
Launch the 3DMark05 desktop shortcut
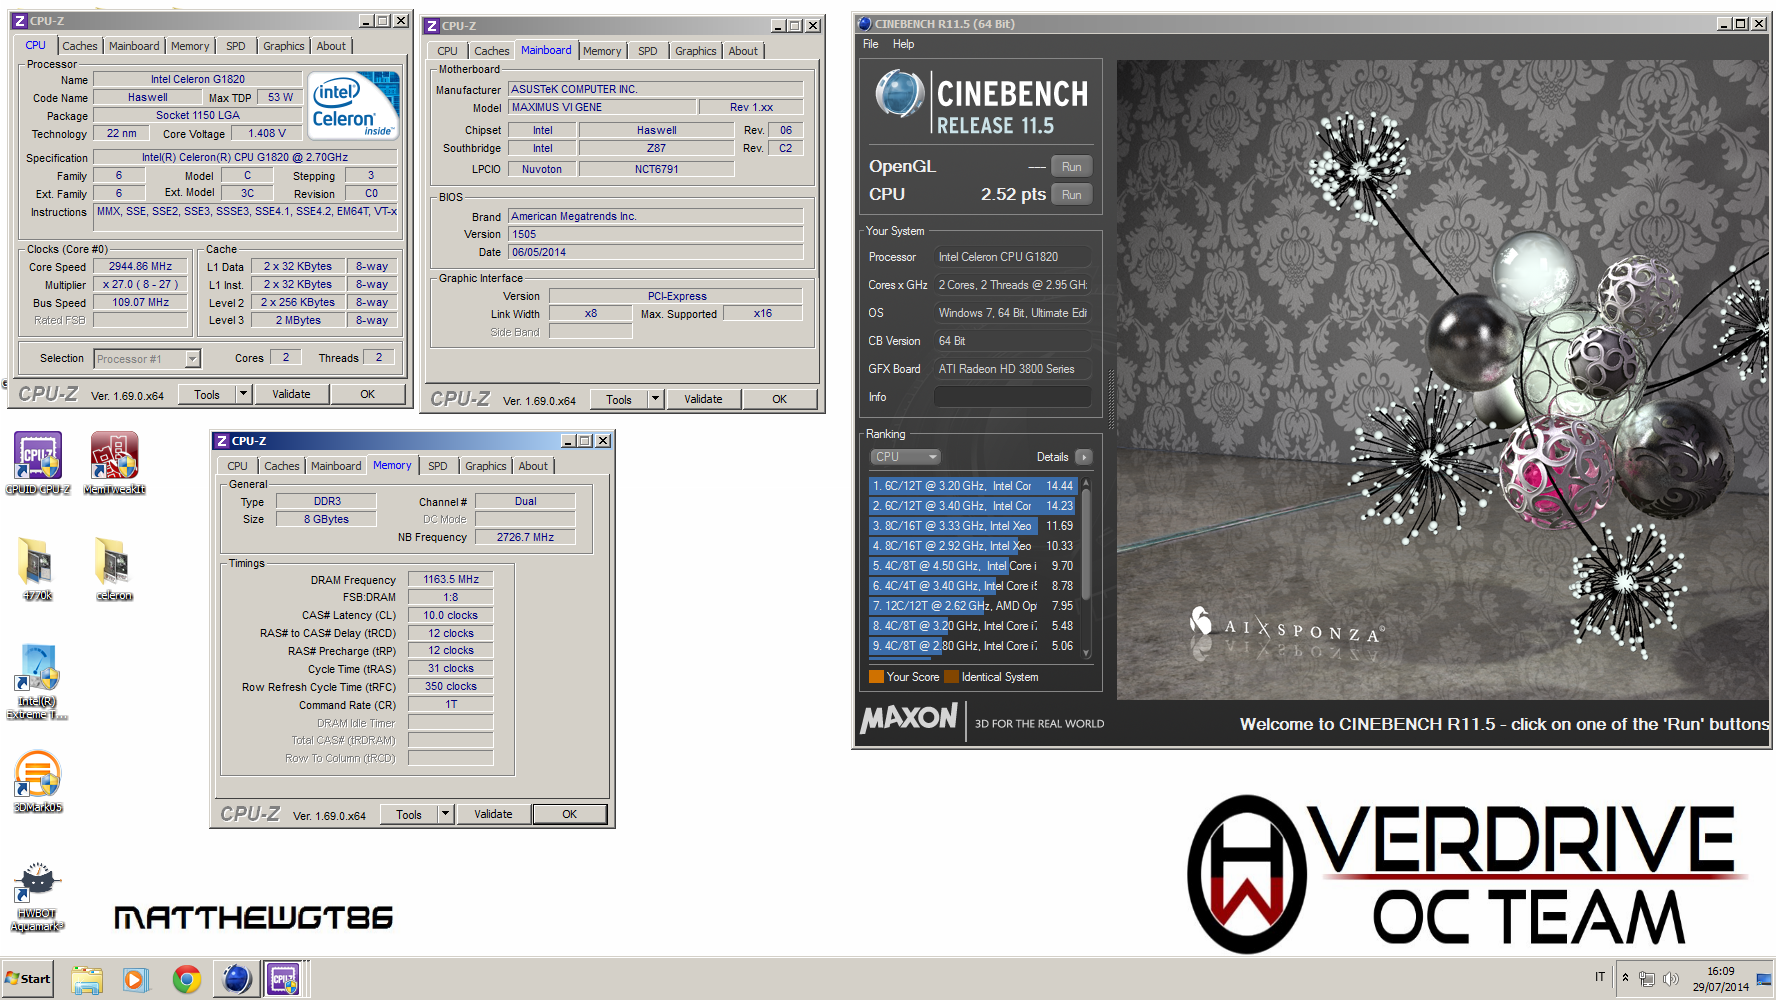pyautogui.click(x=38, y=781)
